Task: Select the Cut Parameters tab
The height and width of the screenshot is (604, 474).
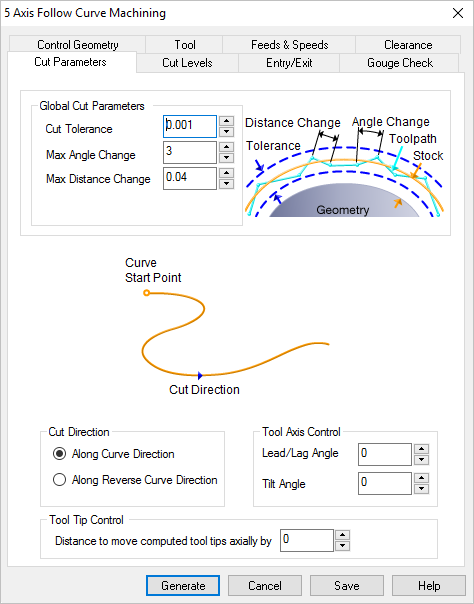Action: point(72,62)
